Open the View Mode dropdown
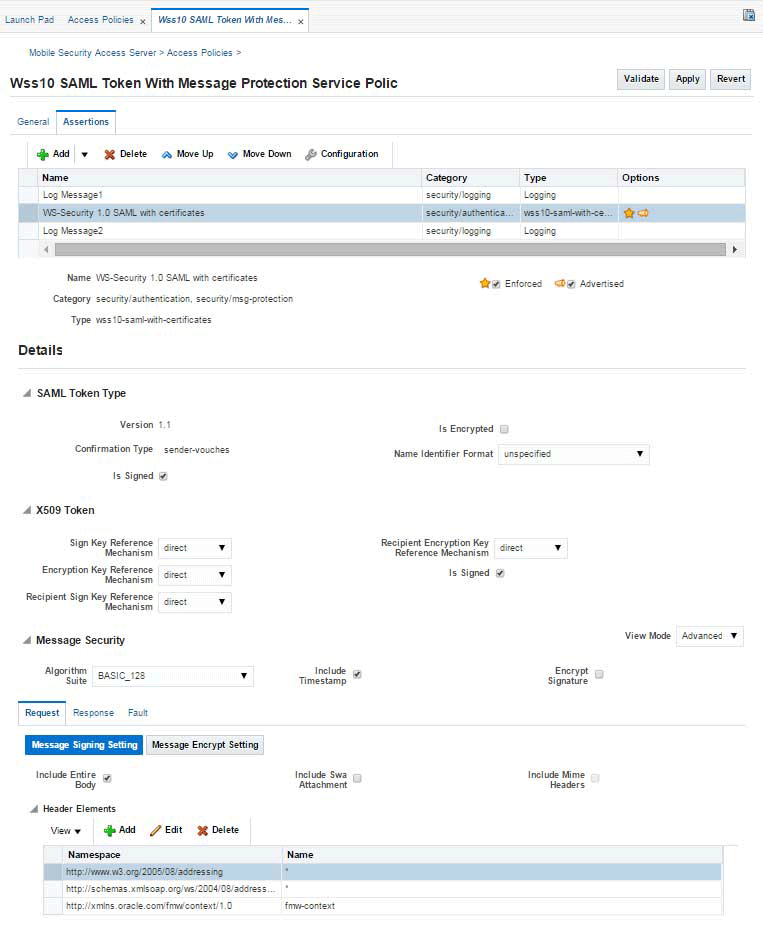The width and height of the screenshot is (763, 926). (x=709, y=636)
